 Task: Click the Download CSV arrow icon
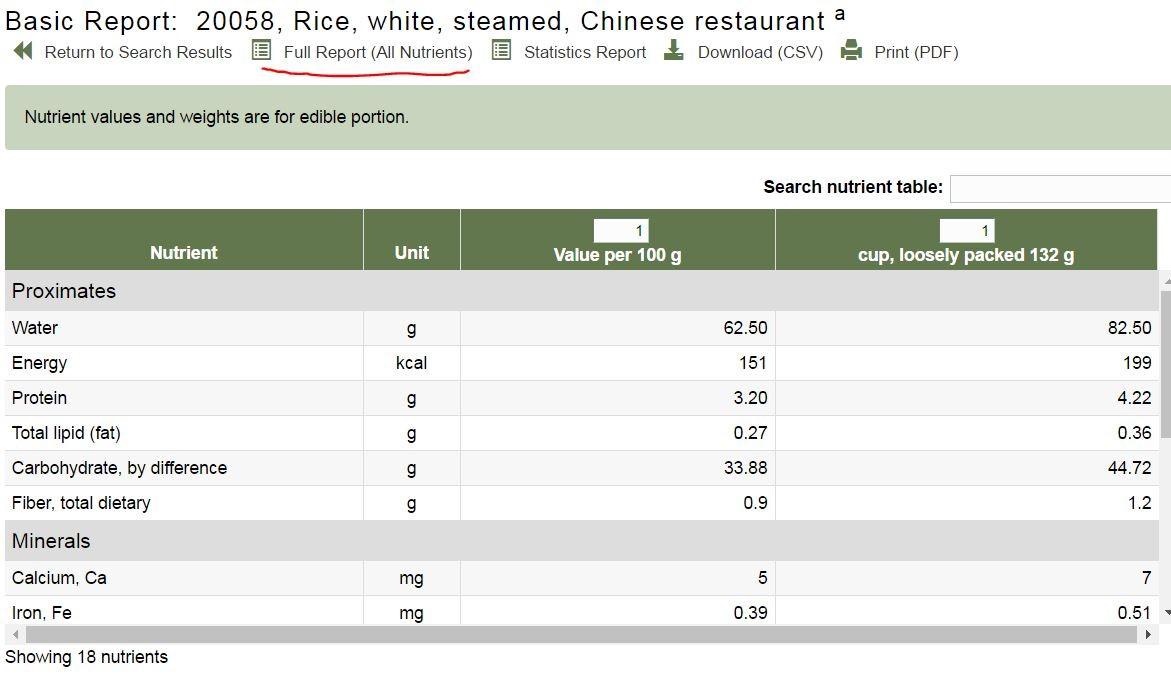point(674,50)
